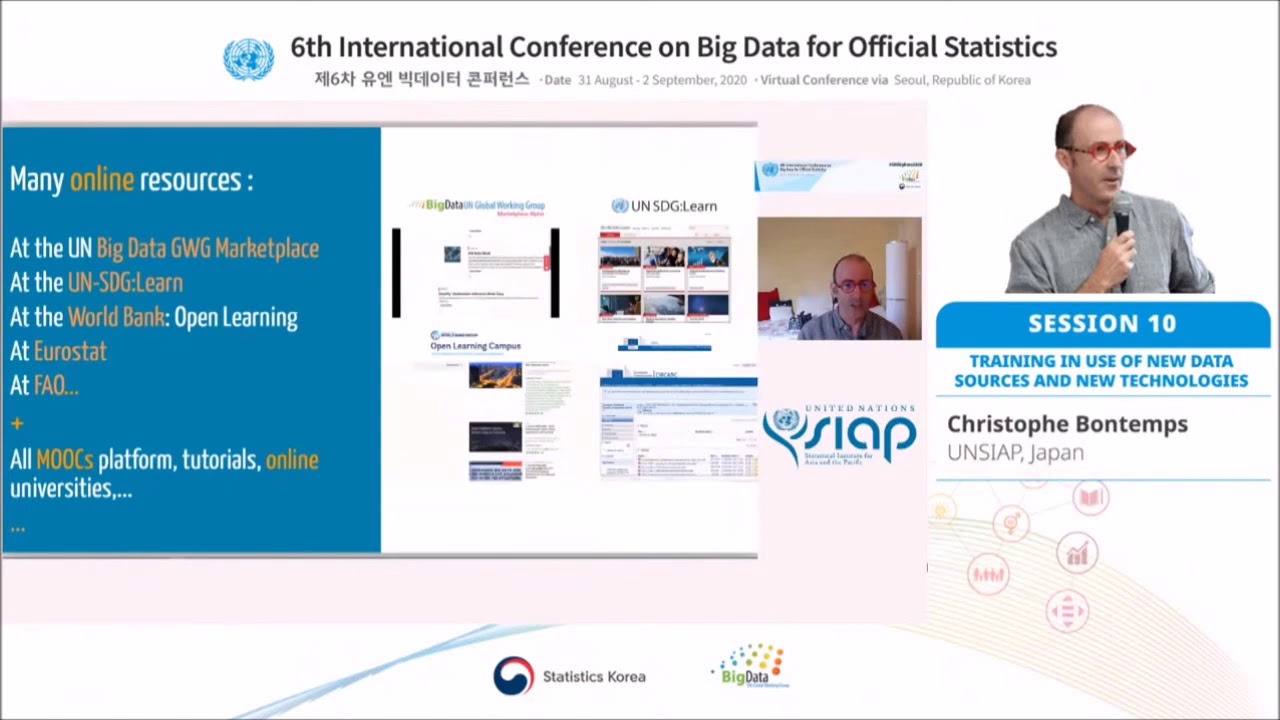Click 'Seoul, Republic of Korea' text
This screenshot has width=1280, height=720.
click(x=962, y=80)
